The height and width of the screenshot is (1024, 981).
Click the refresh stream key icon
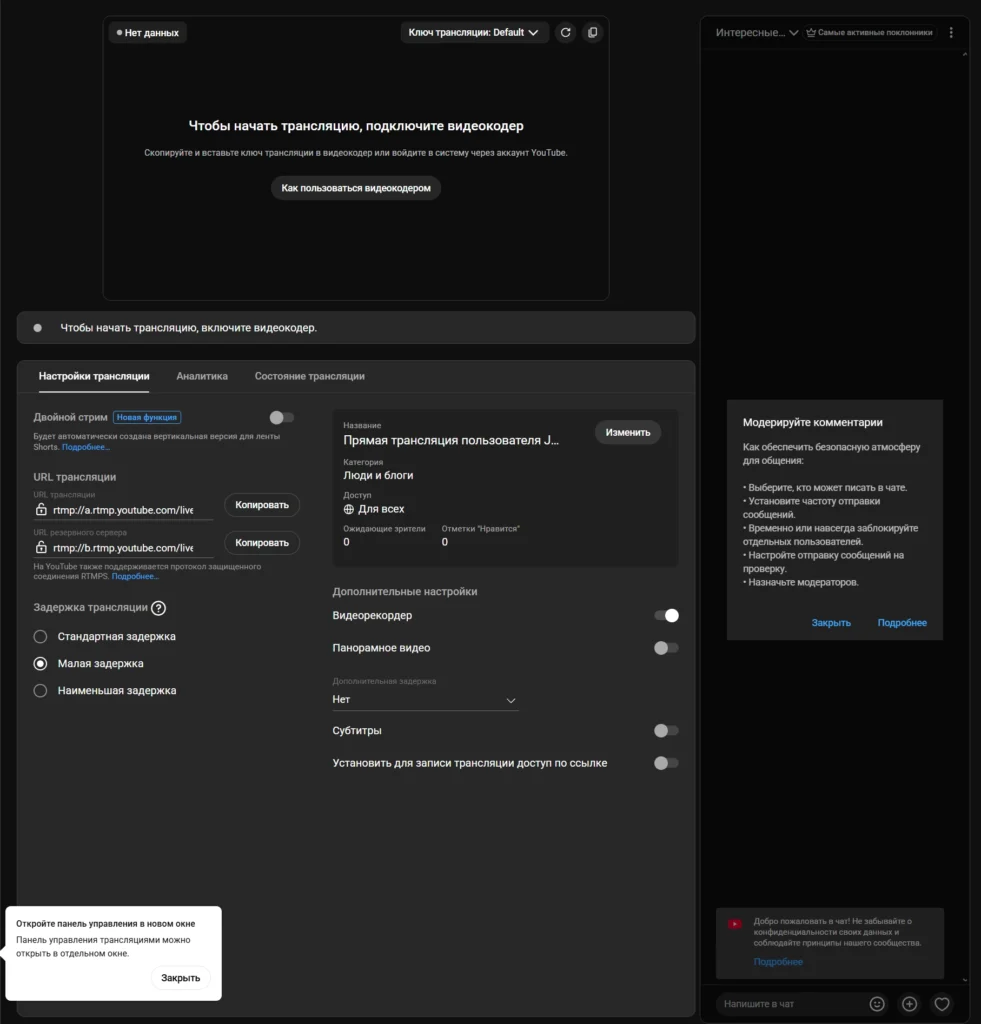click(565, 32)
